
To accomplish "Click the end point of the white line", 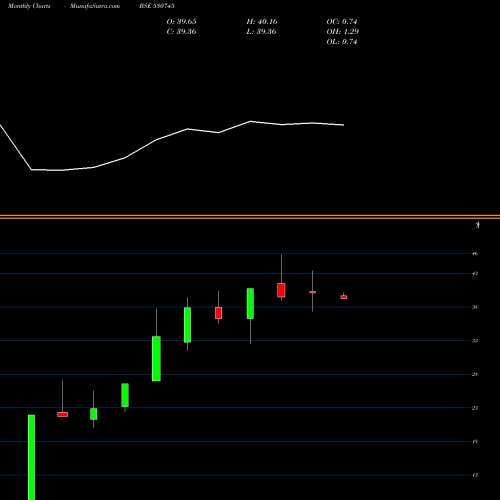I will pos(344,125).
